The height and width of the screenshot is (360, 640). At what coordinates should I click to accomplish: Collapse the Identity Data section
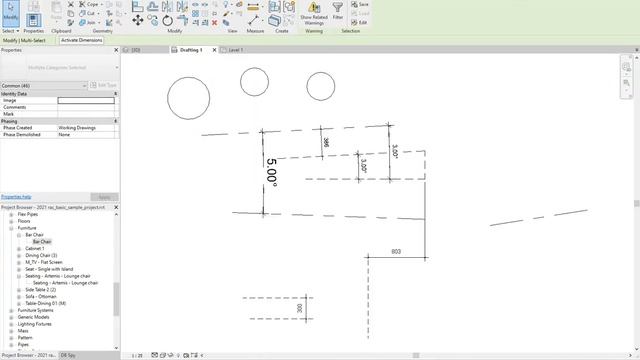pyautogui.click(x=116, y=93)
